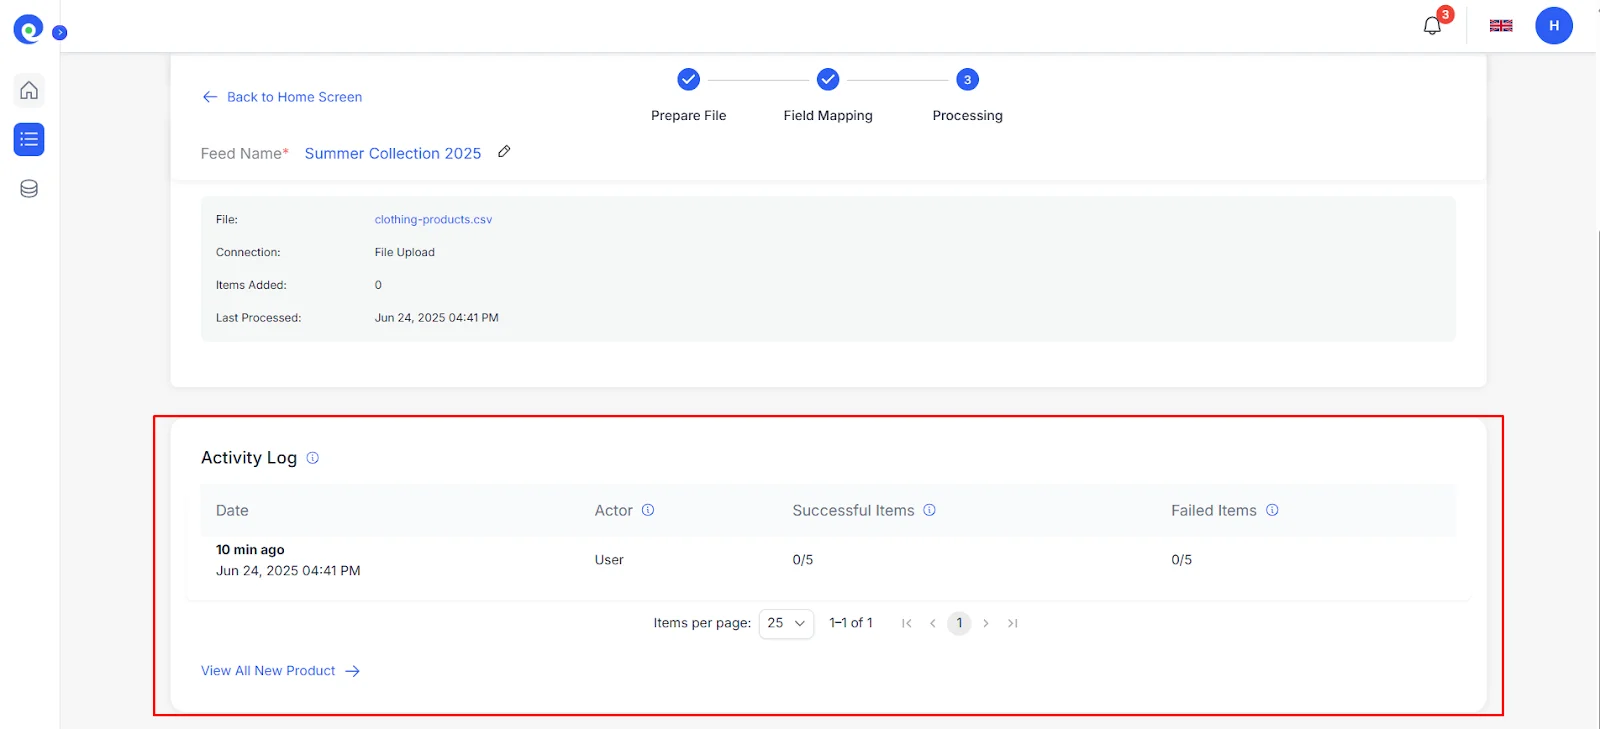
Task: Click the Field Mapping step label
Action: [828, 116]
